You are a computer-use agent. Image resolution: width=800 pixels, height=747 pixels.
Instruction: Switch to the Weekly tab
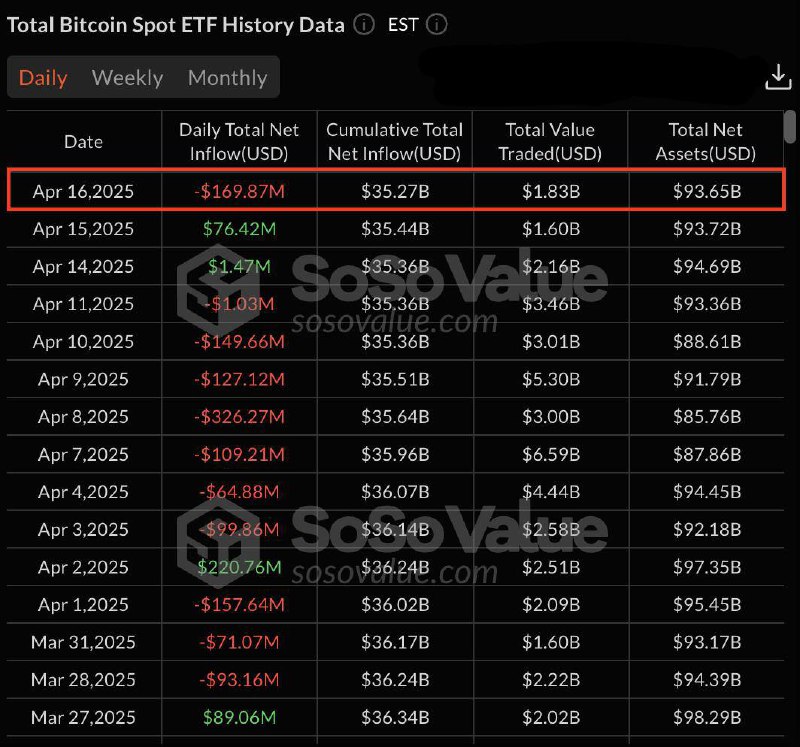[x=128, y=78]
